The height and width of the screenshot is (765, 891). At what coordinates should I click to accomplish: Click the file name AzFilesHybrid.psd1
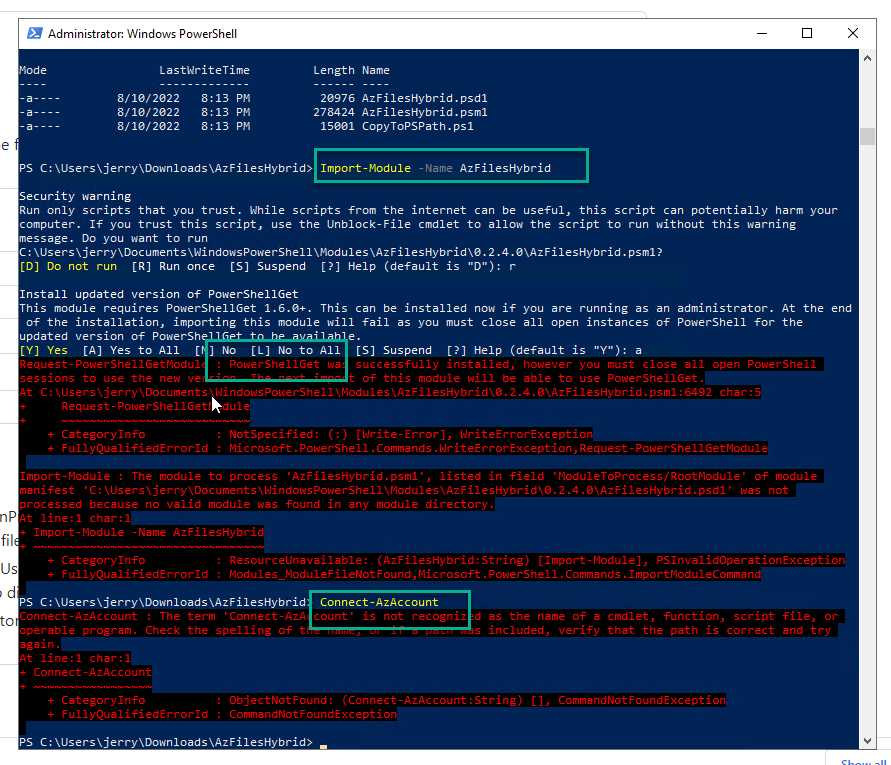(x=424, y=98)
